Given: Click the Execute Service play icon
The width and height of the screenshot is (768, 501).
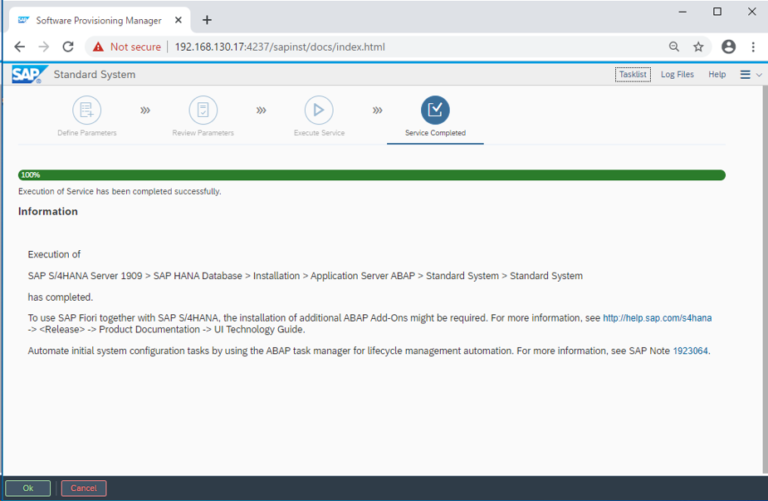Looking at the screenshot, I should click(x=318, y=110).
